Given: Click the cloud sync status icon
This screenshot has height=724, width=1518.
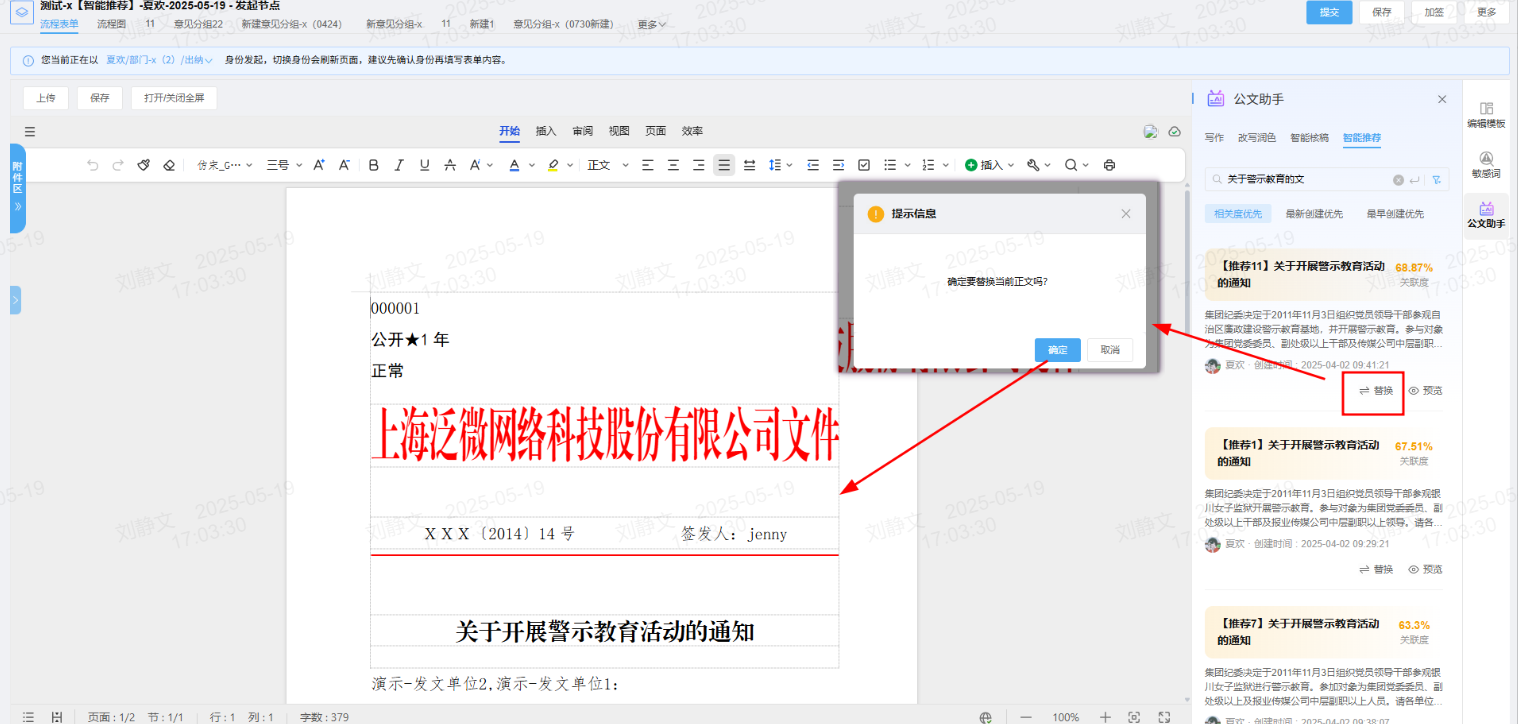Looking at the screenshot, I should [x=1175, y=131].
